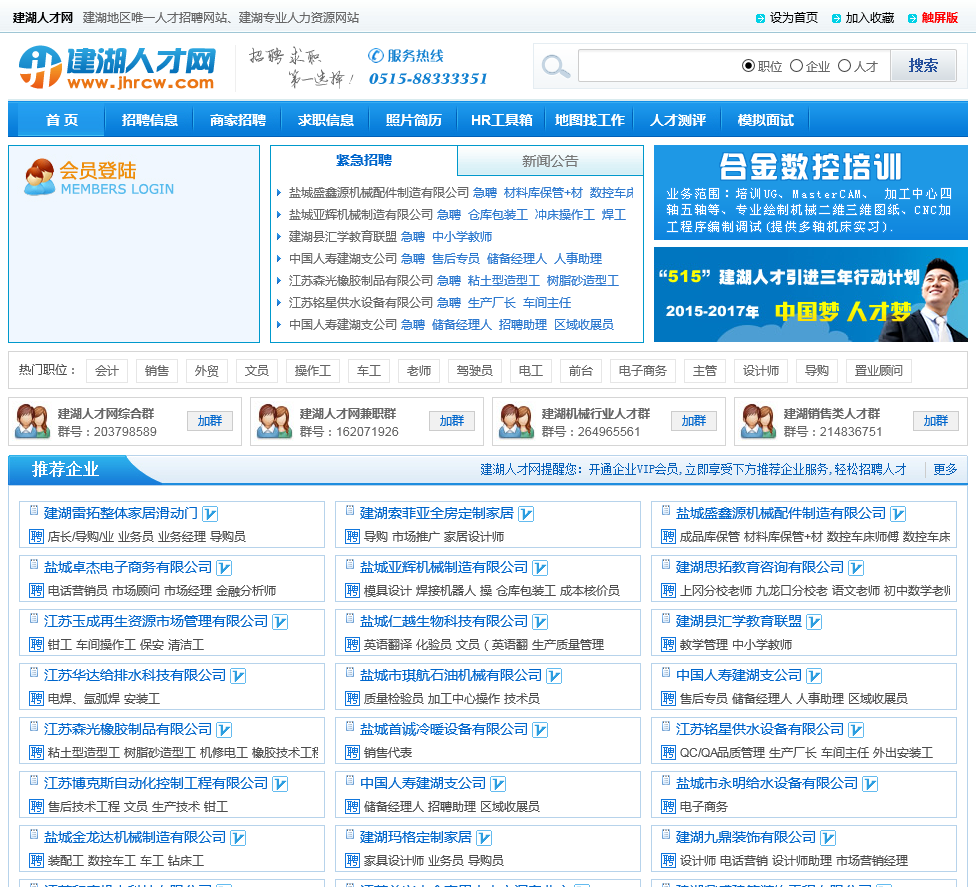The width and height of the screenshot is (976, 887).
Task: Click VIP badge next to 建湖索菲亚全房定制家居
Action: (526, 514)
